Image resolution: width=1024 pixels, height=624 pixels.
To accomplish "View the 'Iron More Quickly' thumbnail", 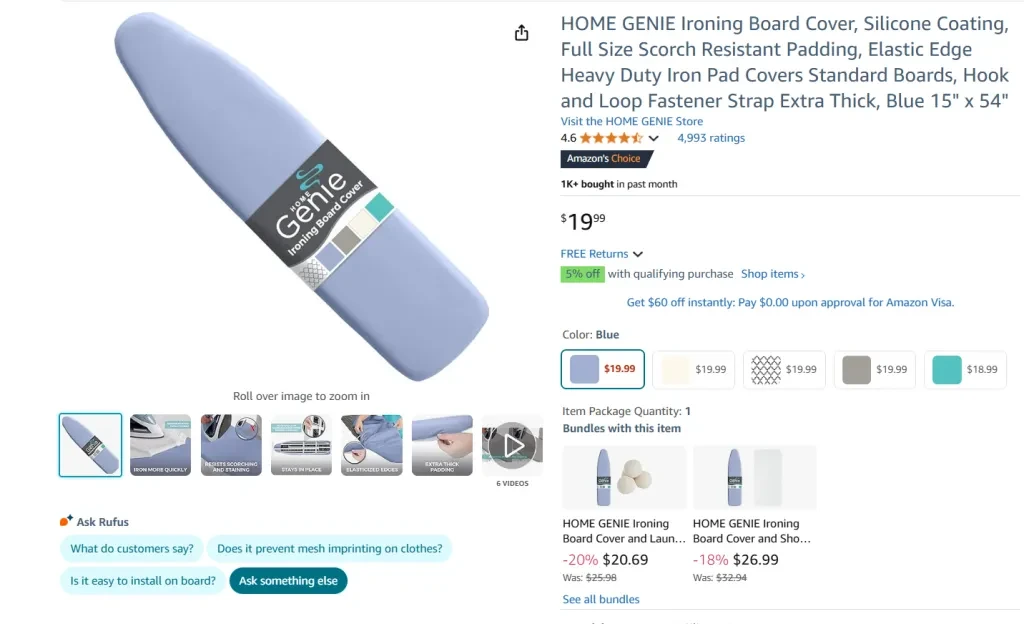I will [x=161, y=445].
